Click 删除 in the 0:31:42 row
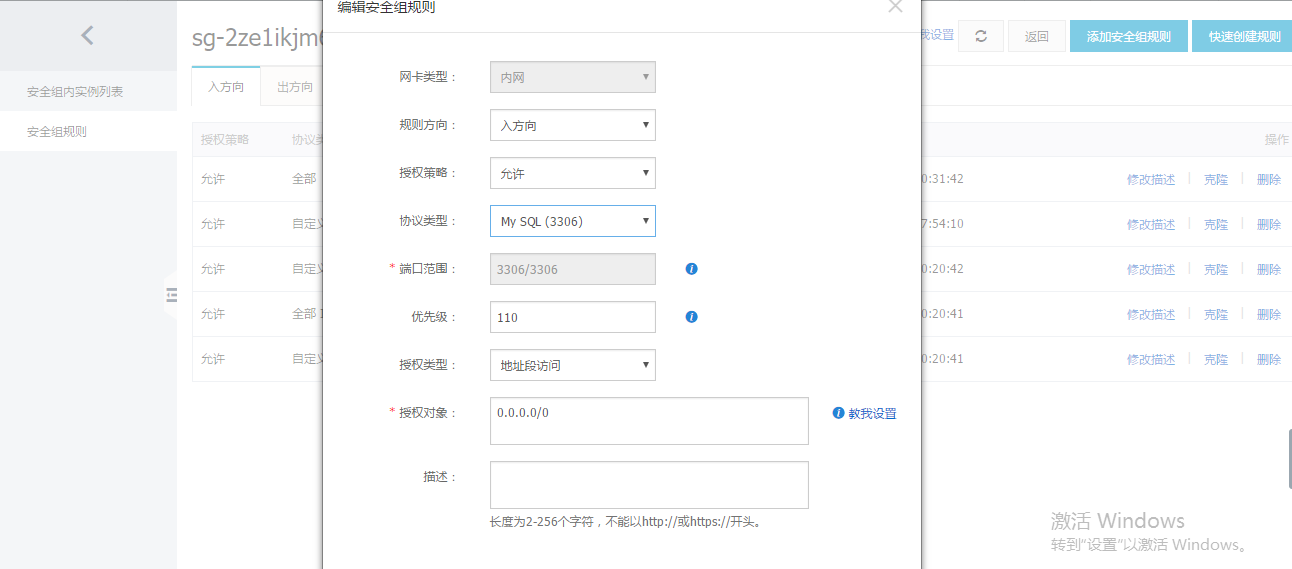1292x569 pixels. [x=1269, y=179]
